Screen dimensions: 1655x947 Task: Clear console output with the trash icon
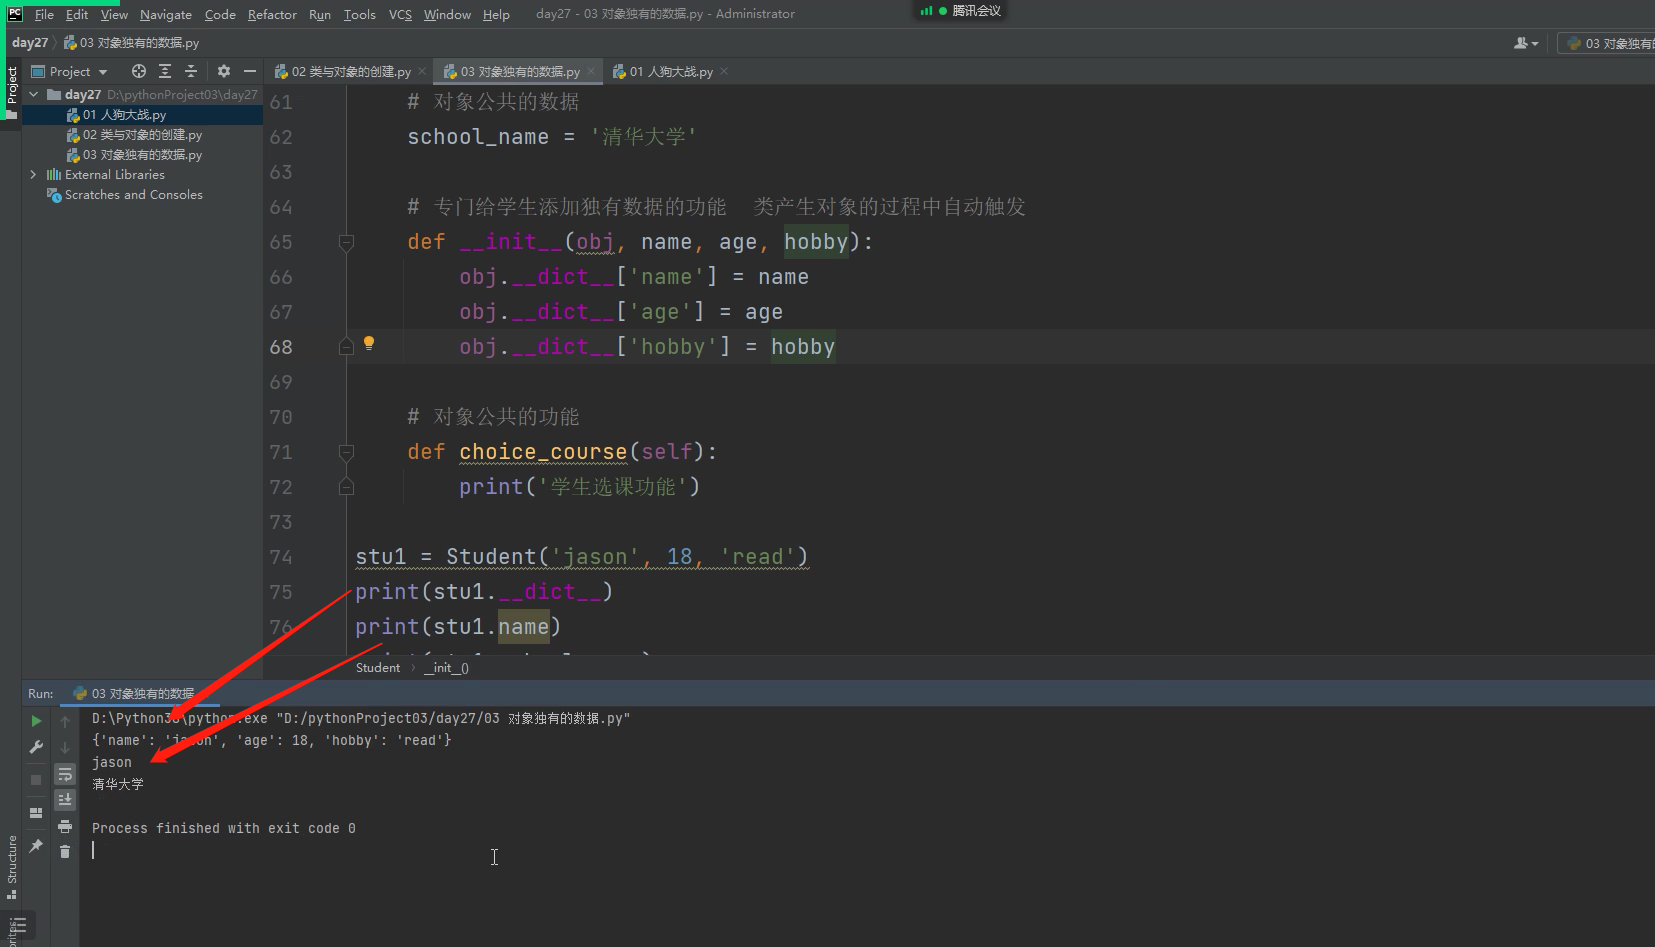(x=65, y=851)
